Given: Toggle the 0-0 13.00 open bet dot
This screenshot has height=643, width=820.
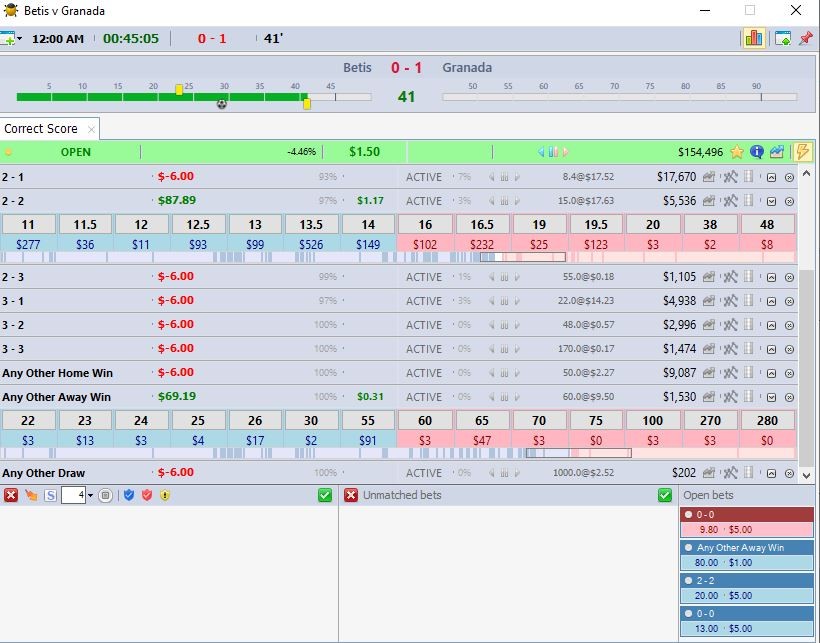Looking at the screenshot, I should pyautogui.click(x=689, y=613).
